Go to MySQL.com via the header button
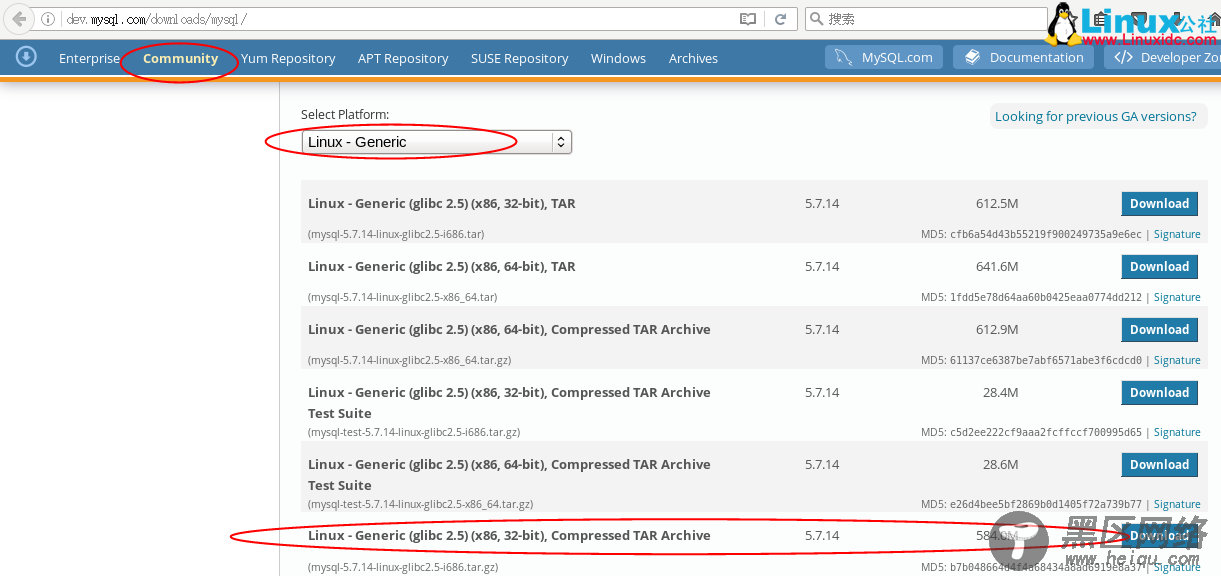 [885, 57]
